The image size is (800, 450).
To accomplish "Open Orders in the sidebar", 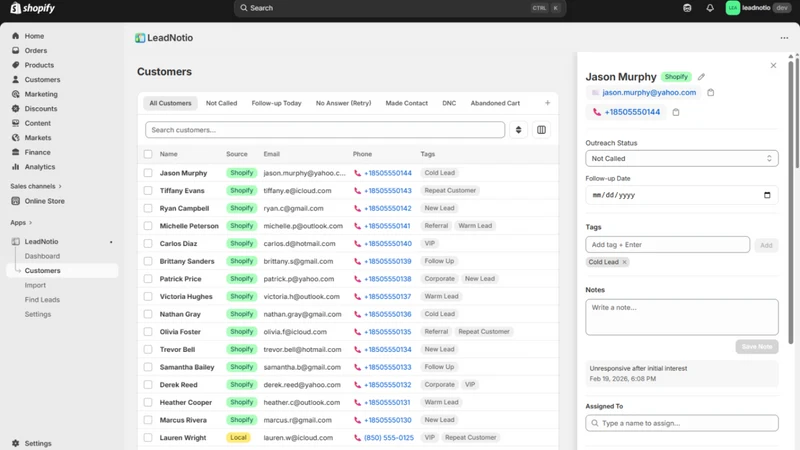I will pos(36,51).
